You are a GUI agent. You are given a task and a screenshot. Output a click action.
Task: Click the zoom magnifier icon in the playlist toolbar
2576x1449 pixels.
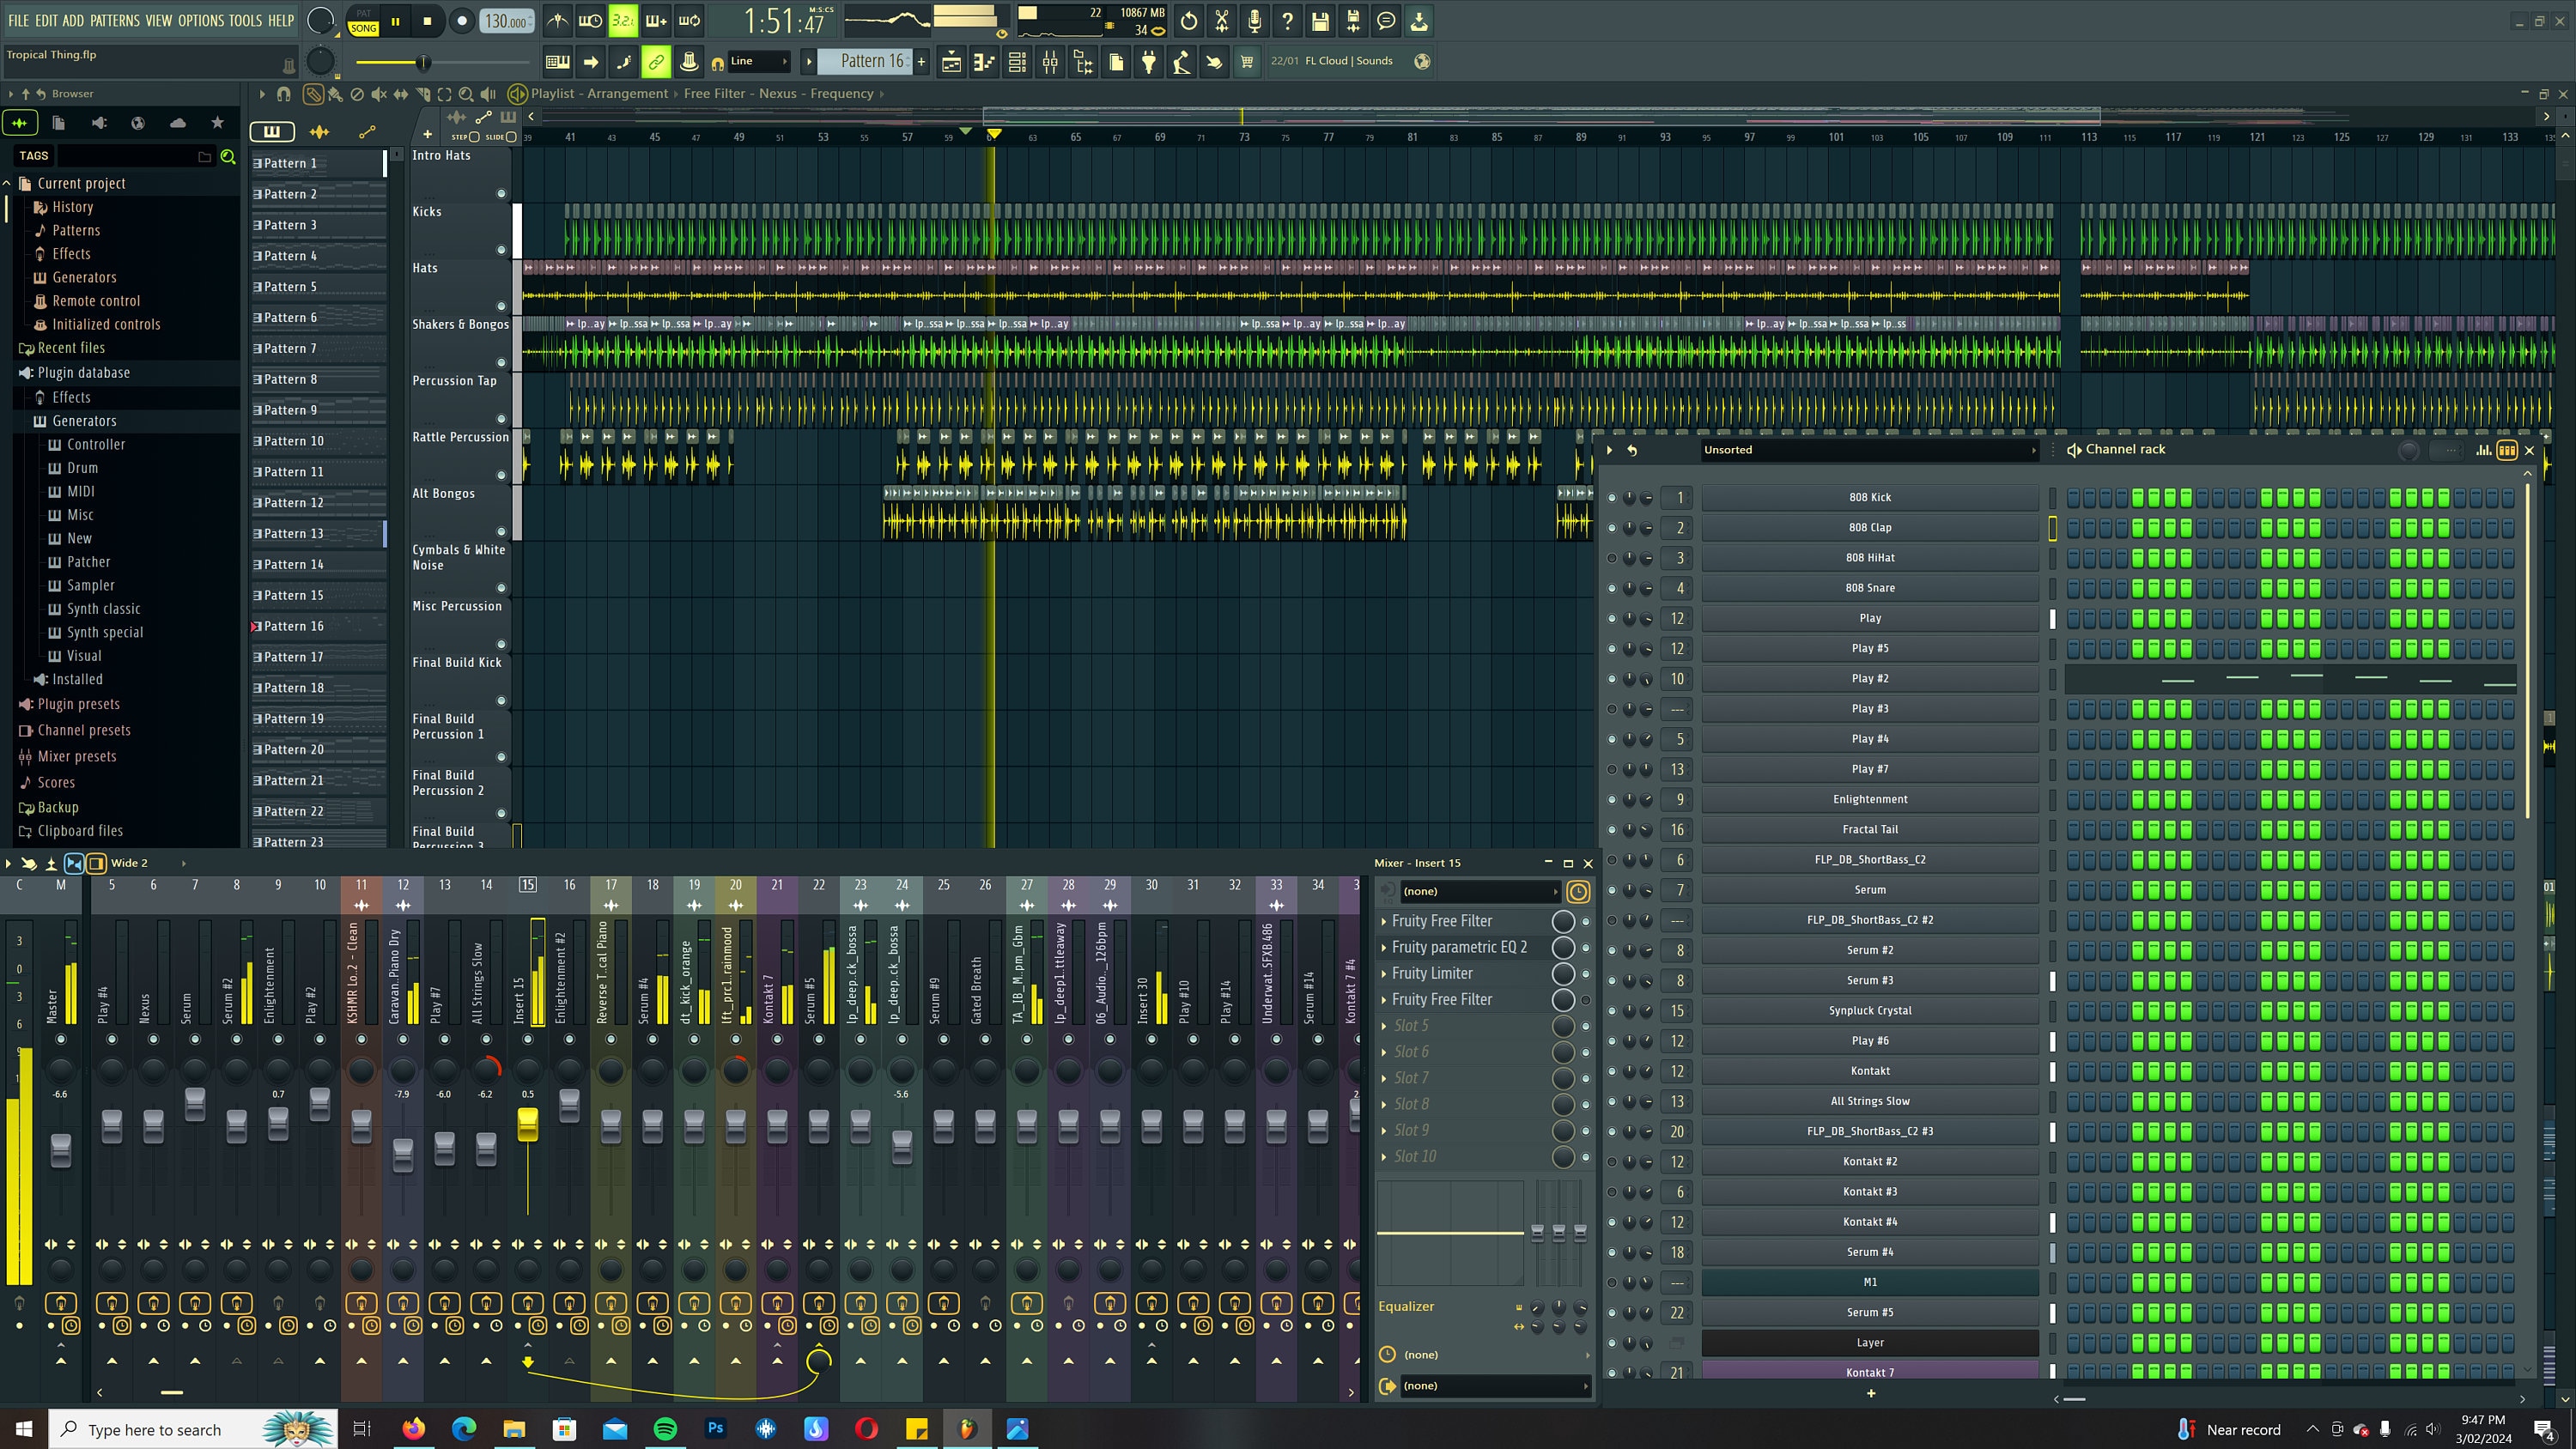click(465, 93)
